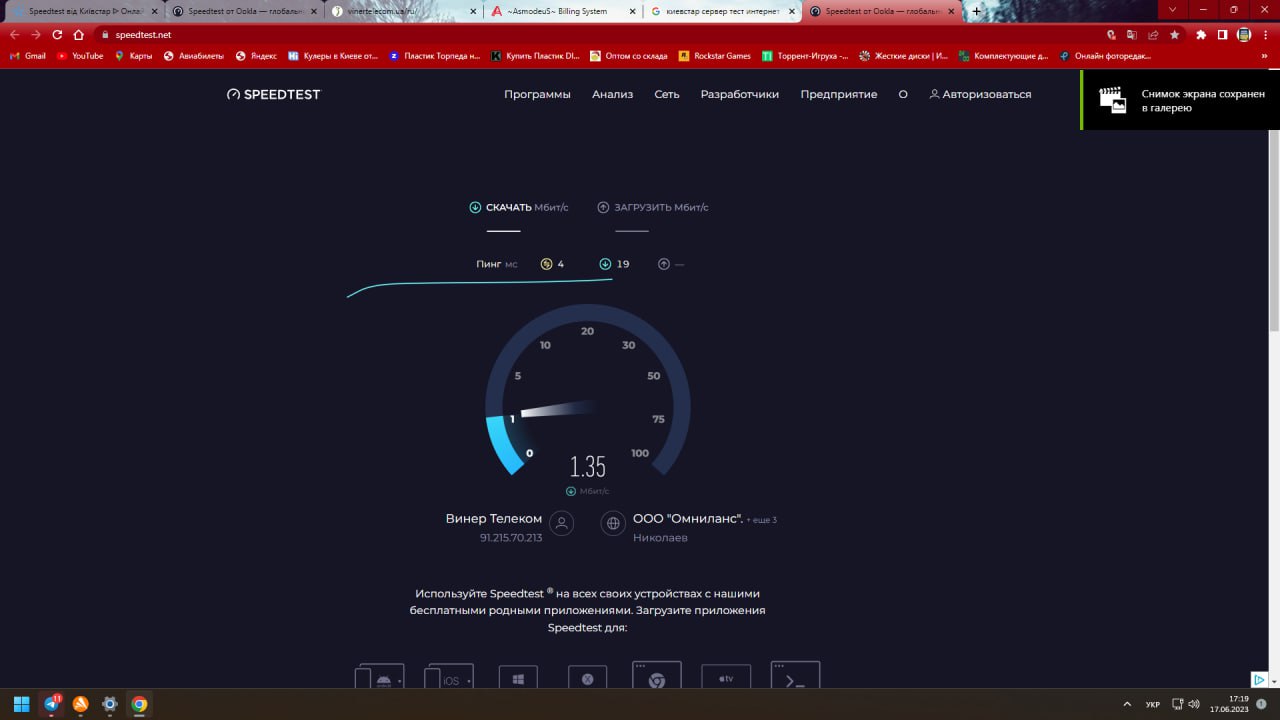
Task: Switch to the AsmodeuS Billing System tab
Action: click(564, 11)
